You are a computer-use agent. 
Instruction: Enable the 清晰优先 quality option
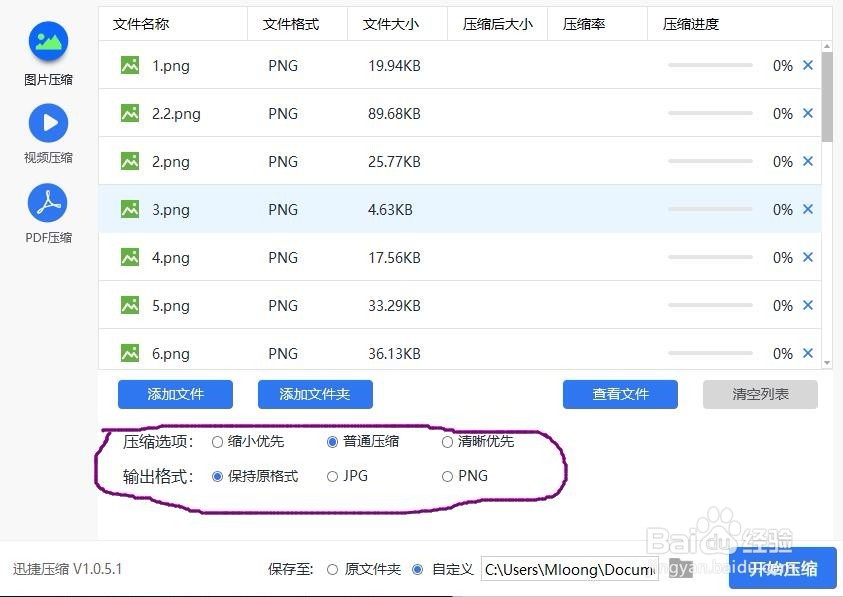pos(447,441)
